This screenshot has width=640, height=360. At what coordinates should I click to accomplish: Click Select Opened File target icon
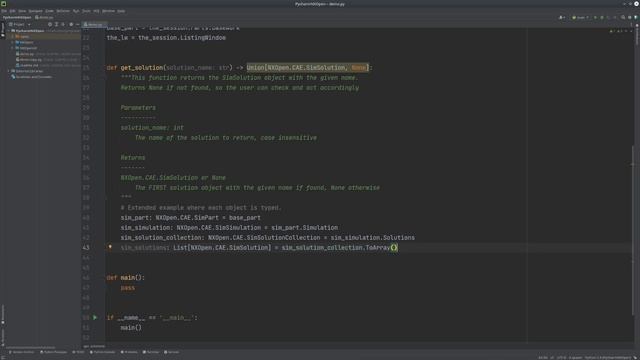pos(50,24)
